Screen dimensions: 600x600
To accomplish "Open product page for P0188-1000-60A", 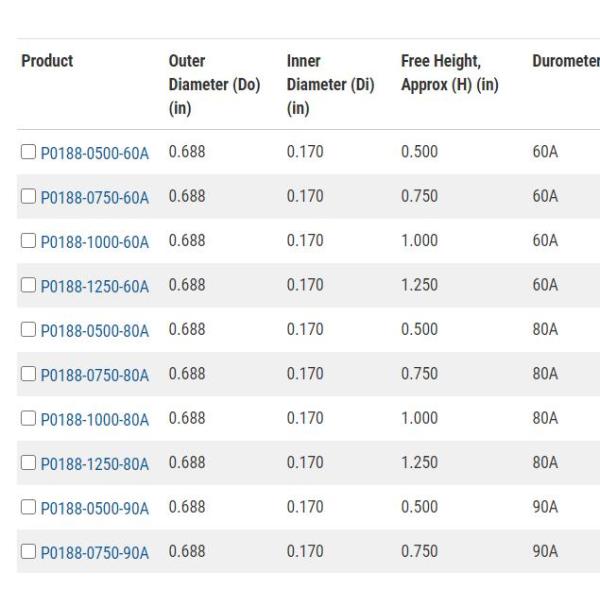I will point(94,242).
